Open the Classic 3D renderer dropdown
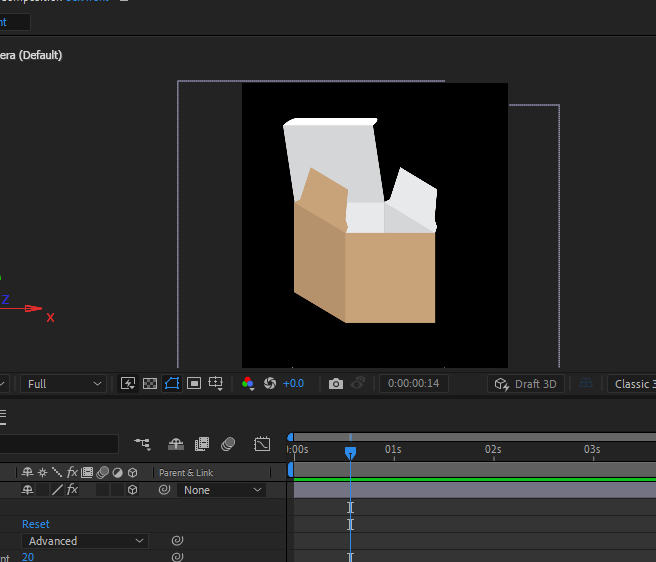 632,384
